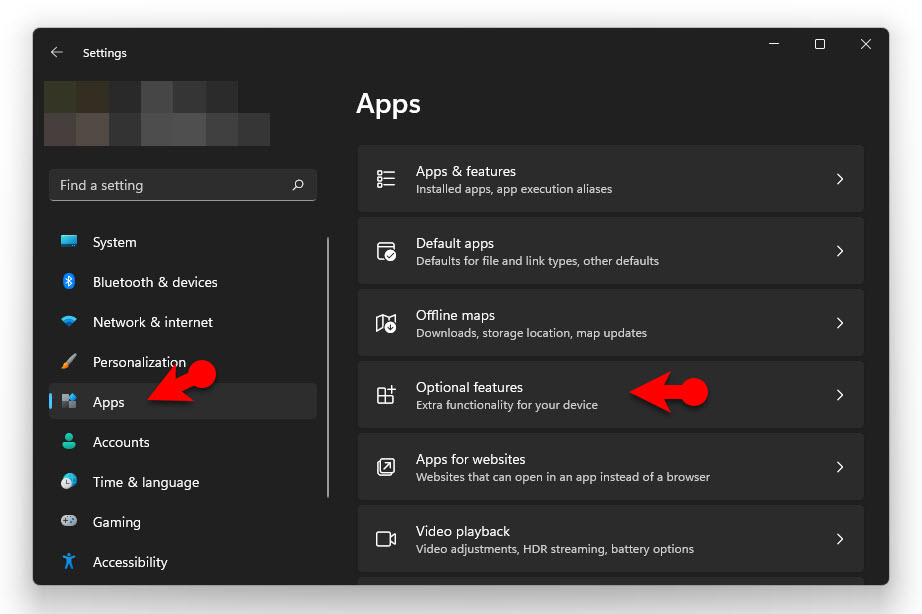Click the Video playback camera icon
Image resolution: width=922 pixels, height=614 pixels.
point(386,538)
